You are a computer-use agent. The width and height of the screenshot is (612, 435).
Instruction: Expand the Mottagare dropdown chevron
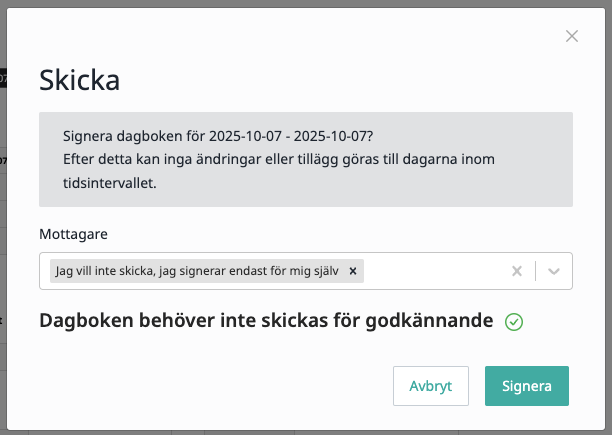tap(554, 271)
